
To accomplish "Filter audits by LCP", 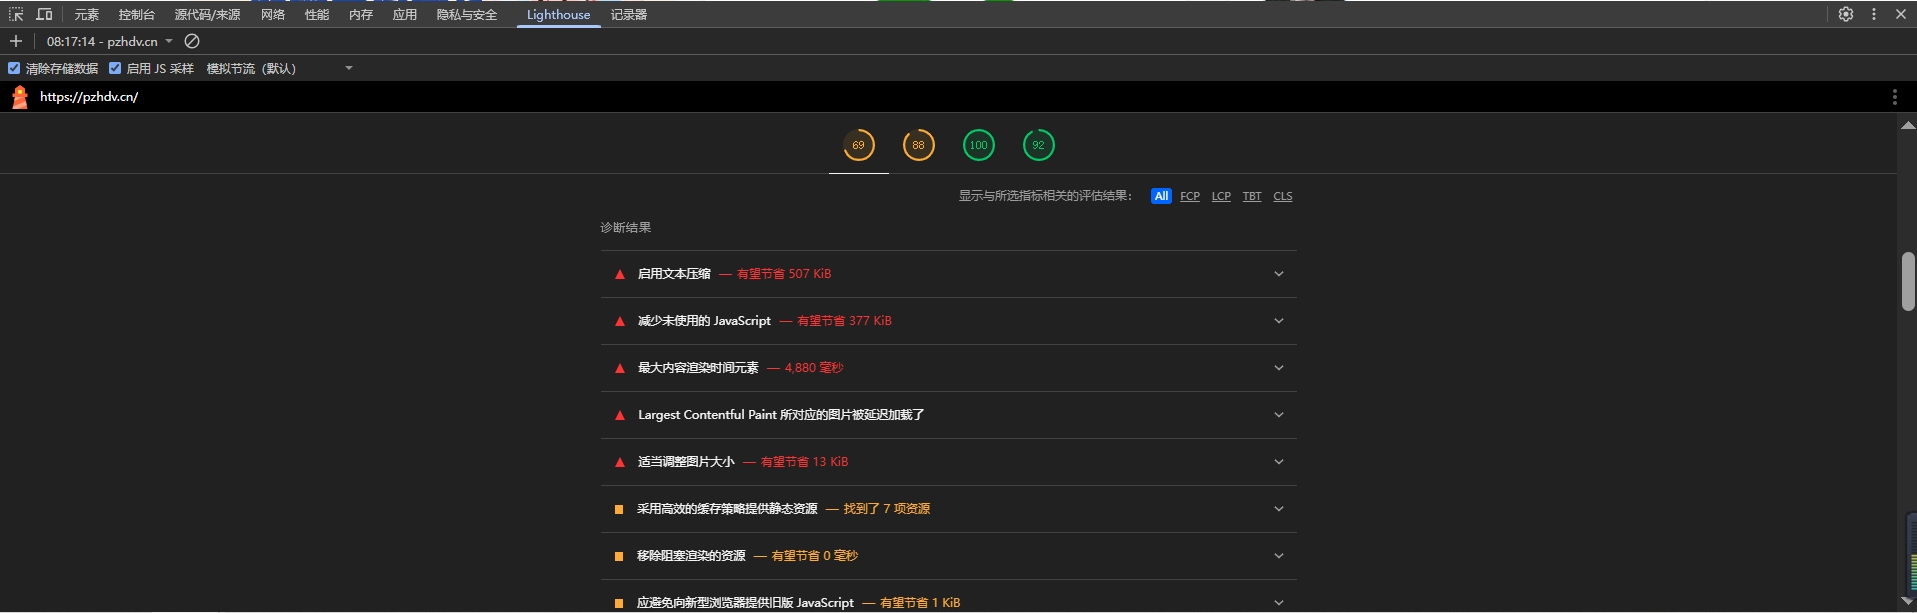I will [1221, 196].
